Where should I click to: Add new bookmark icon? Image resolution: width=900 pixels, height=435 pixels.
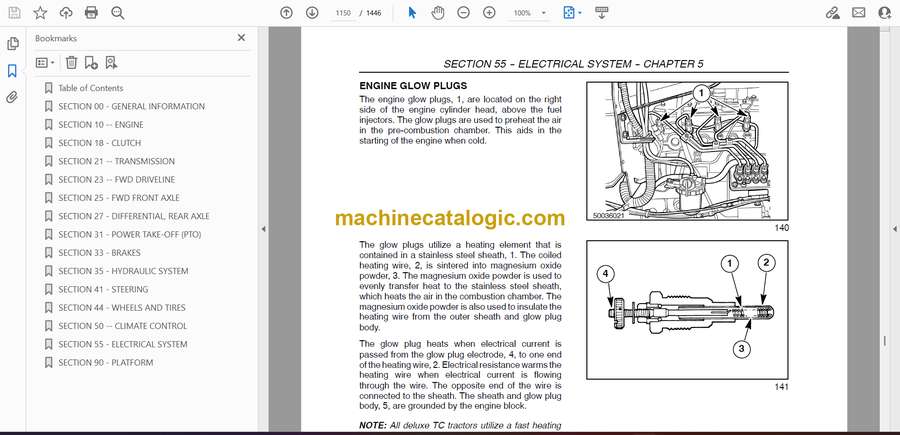coord(91,63)
